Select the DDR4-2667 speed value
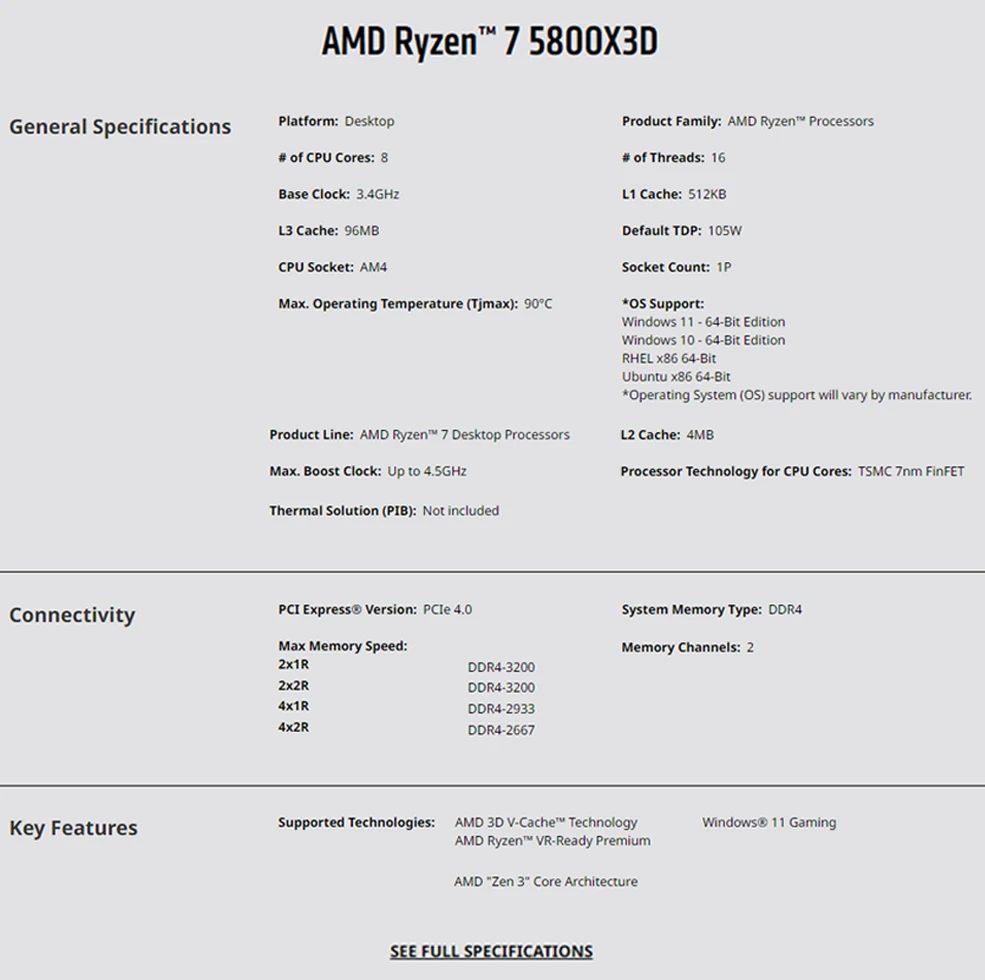This screenshot has height=980, width=985. click(501, 730)
